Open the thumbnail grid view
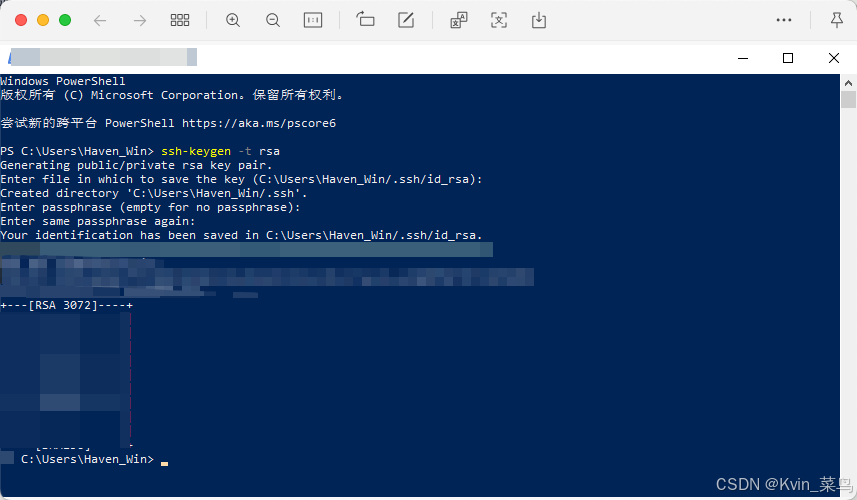This screenshot has height=500, width=857. 180,21
